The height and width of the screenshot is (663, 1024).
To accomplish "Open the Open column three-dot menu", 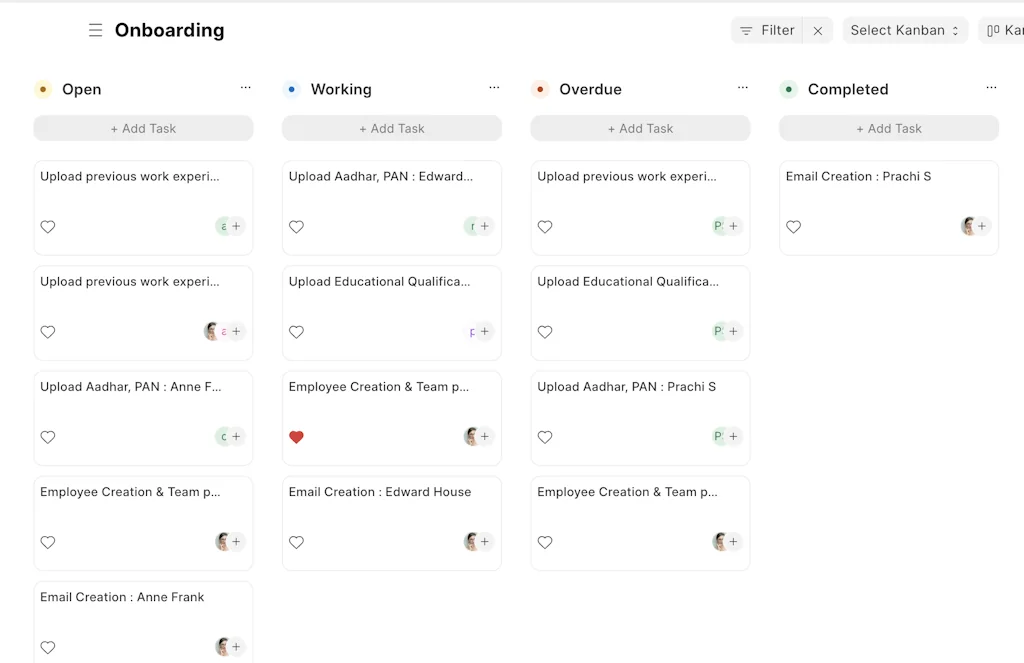I will tap(246, 88).
